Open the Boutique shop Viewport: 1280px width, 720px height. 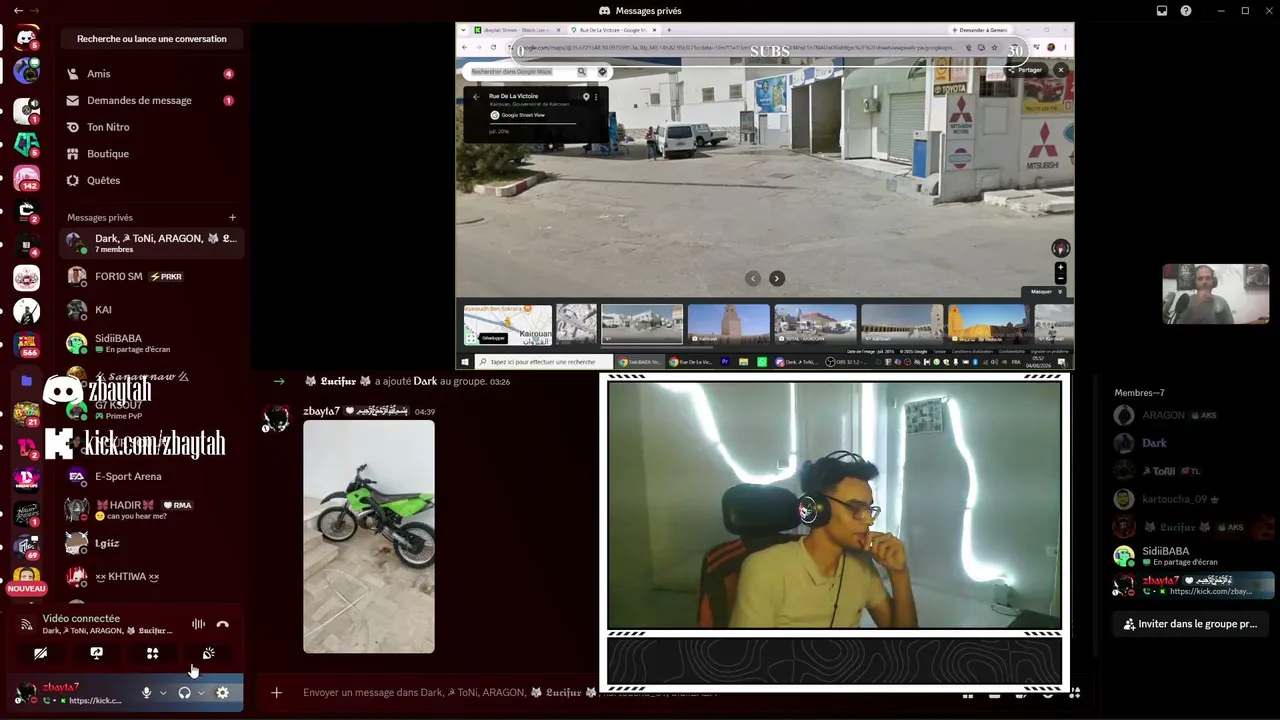coord(150,154)
